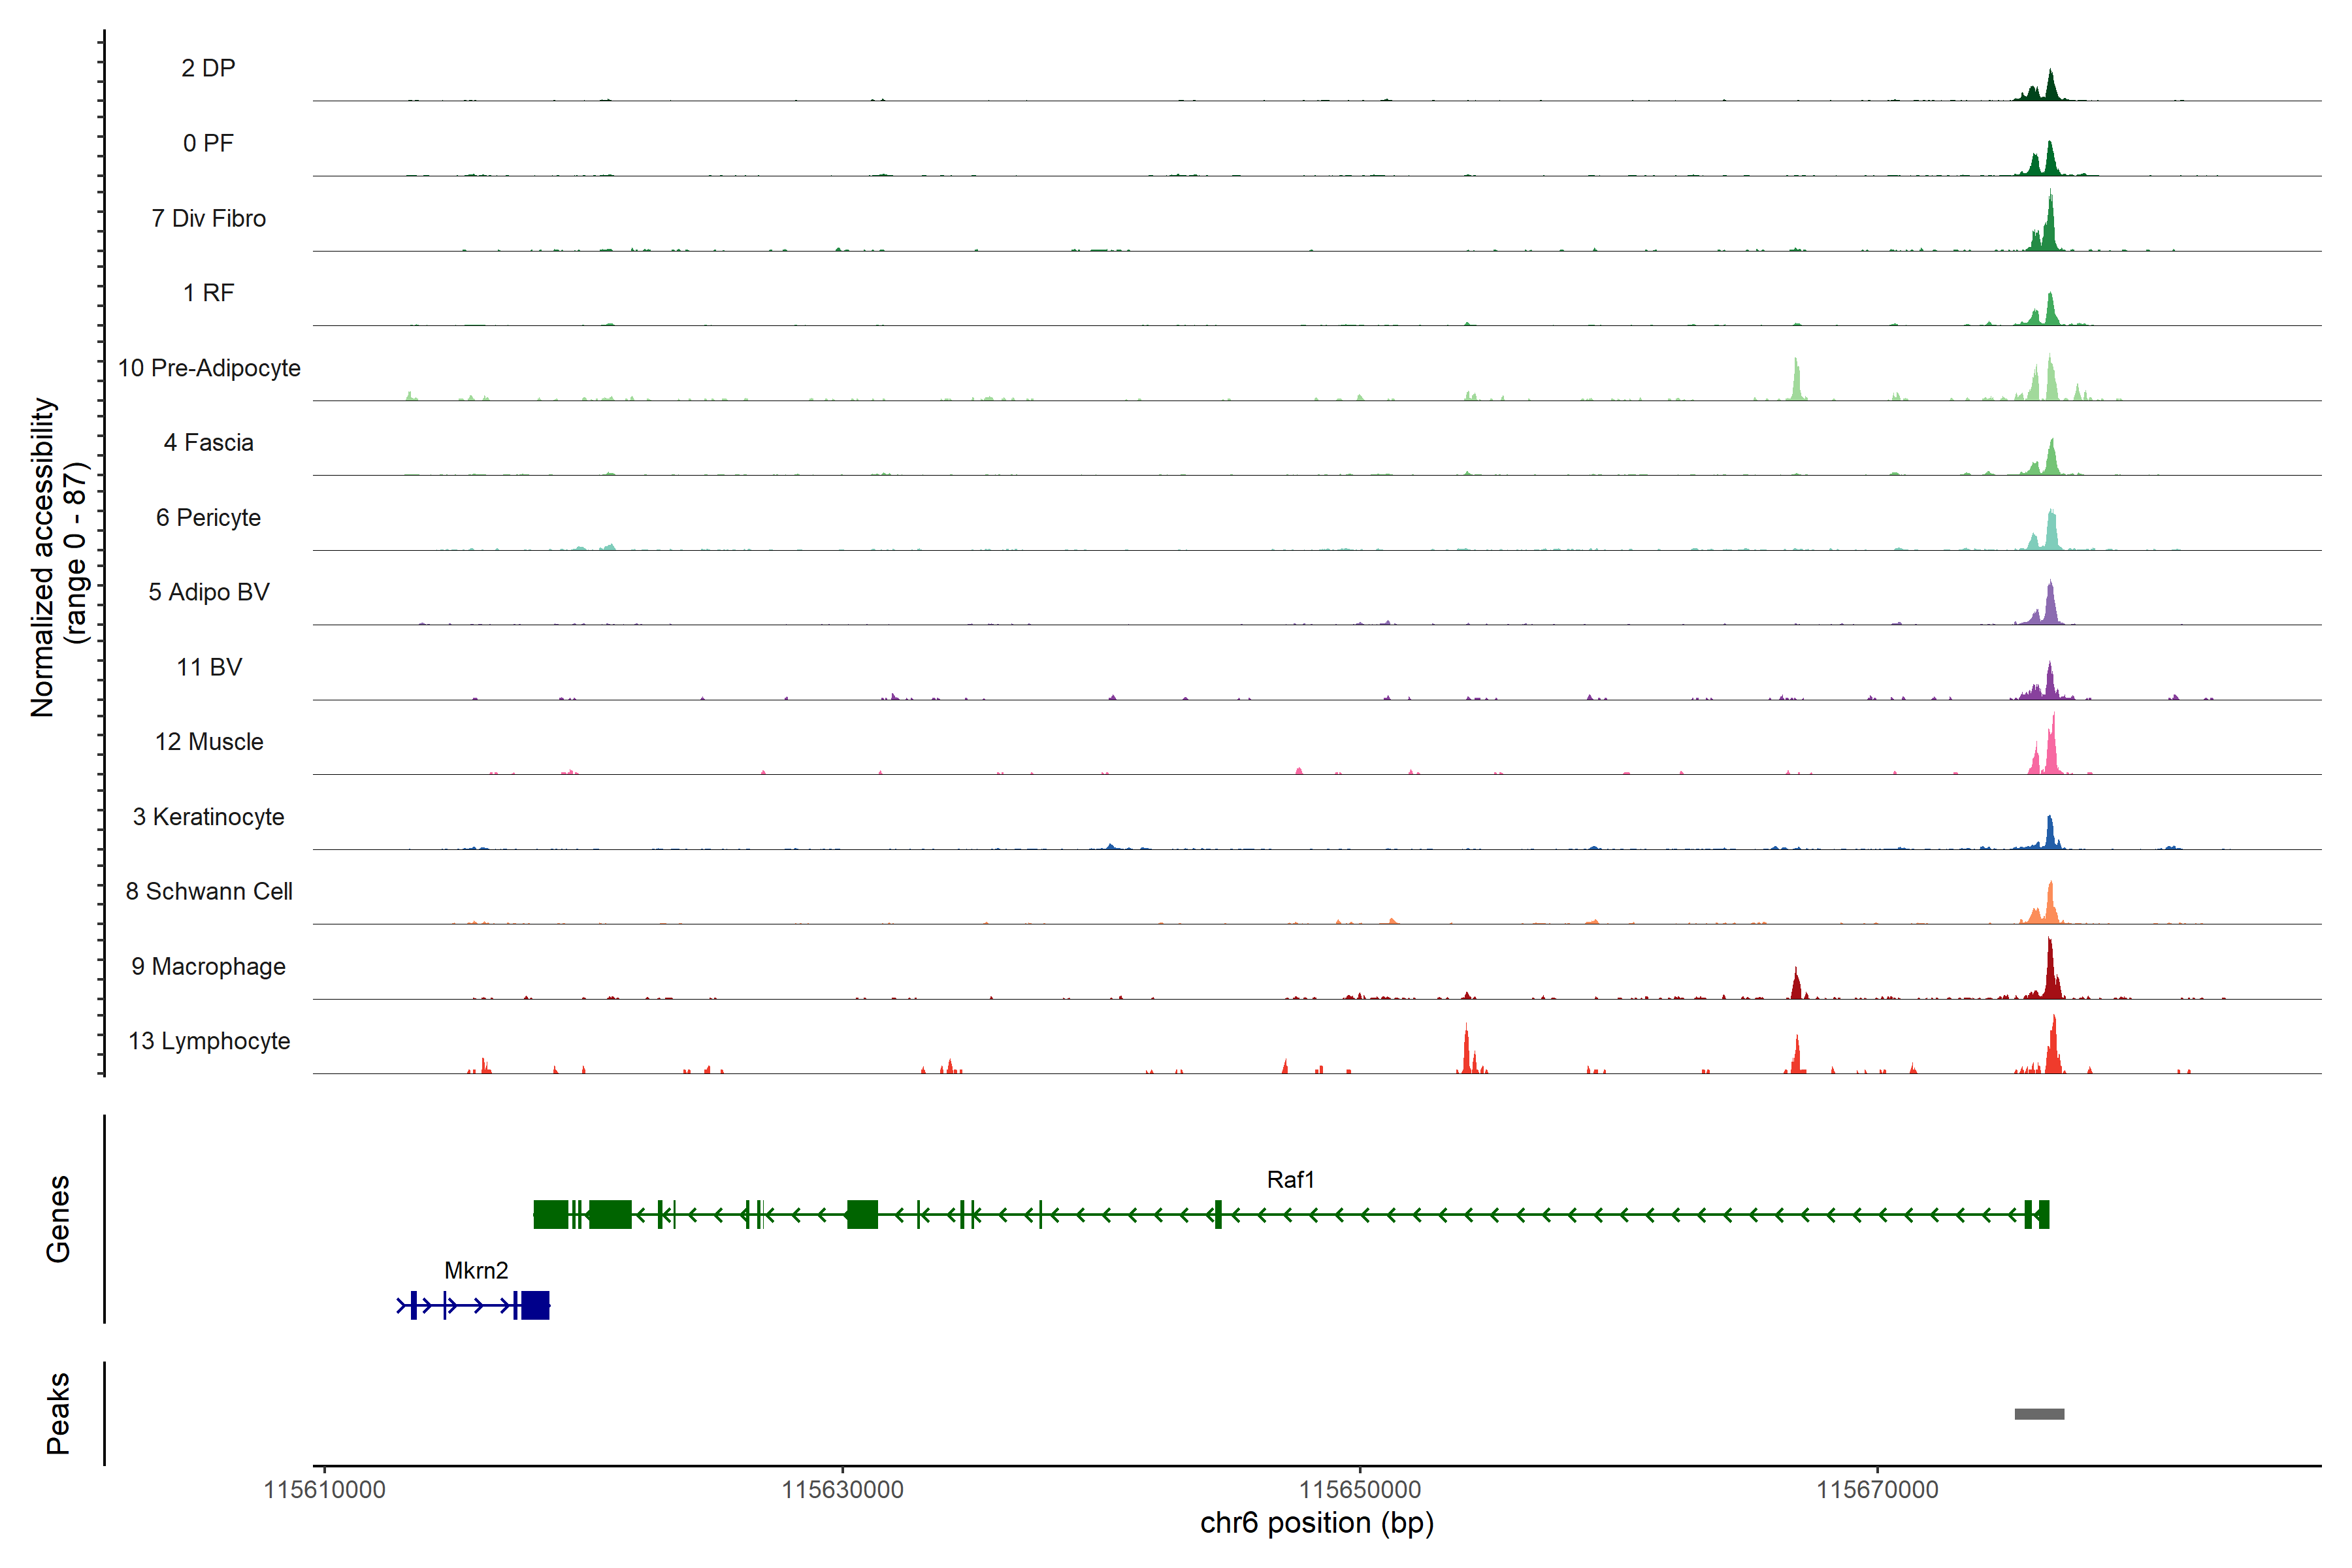Click the Mkrn2 gene label
Screen dimensions: 2352x1568
pos(476,1270)
